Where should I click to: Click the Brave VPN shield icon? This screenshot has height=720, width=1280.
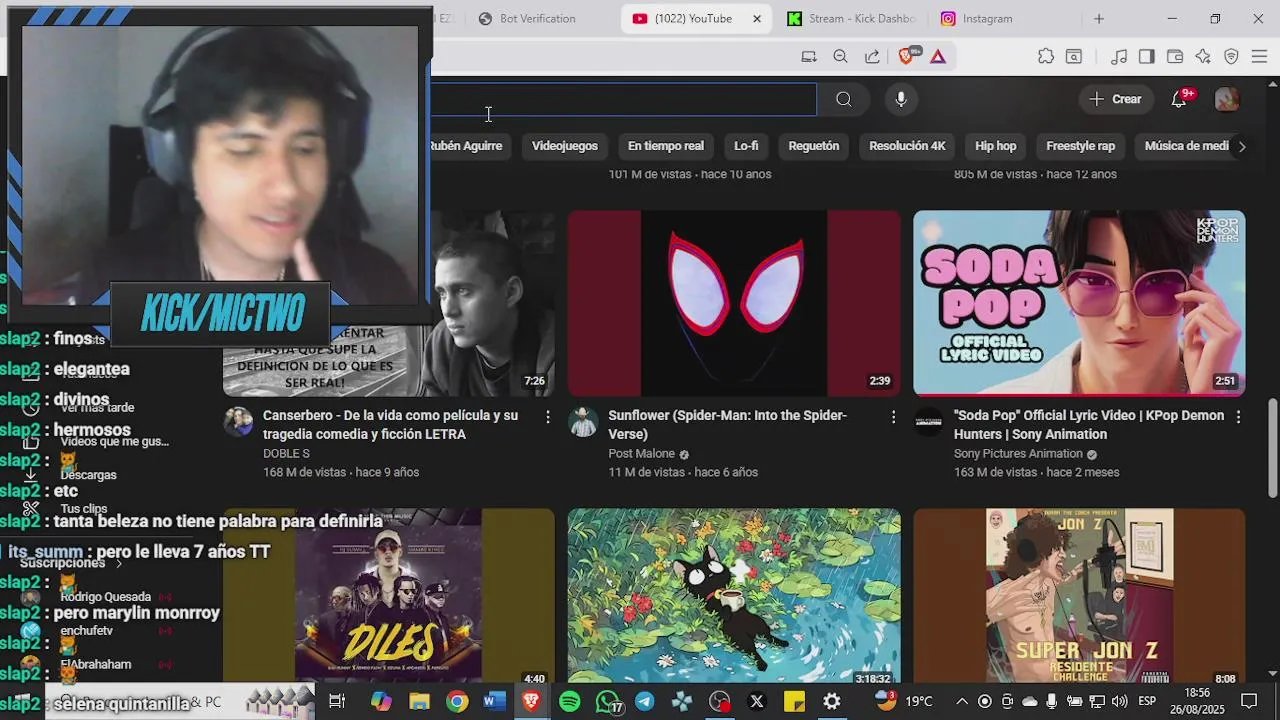[x=1231, y=57]
